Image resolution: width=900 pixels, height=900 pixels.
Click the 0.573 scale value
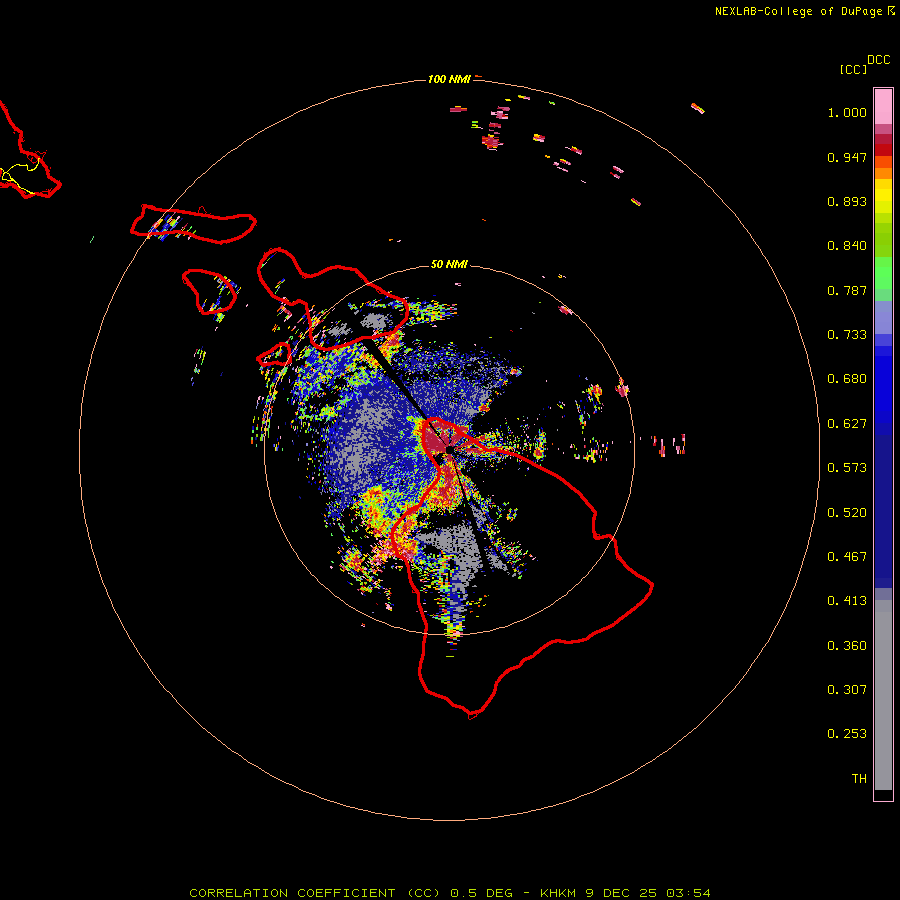point(847,468)
